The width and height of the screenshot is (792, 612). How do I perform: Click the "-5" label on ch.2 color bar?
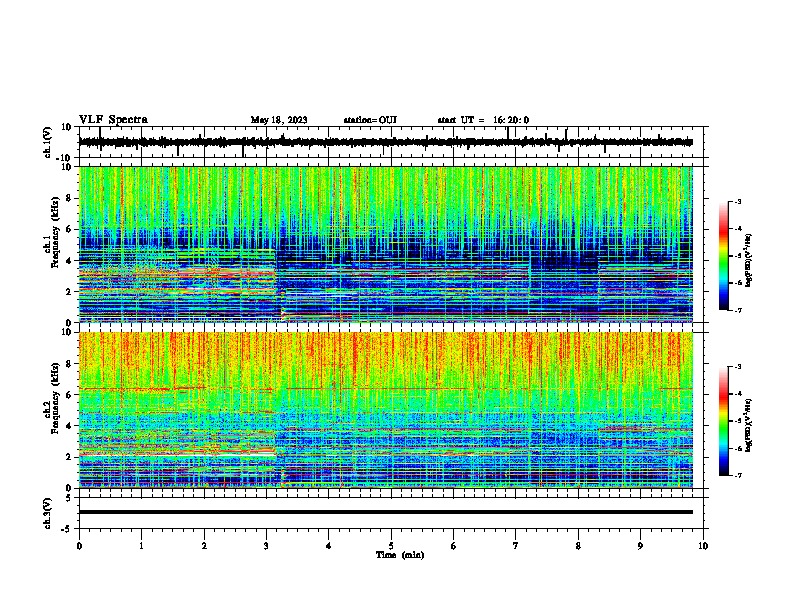738,421
